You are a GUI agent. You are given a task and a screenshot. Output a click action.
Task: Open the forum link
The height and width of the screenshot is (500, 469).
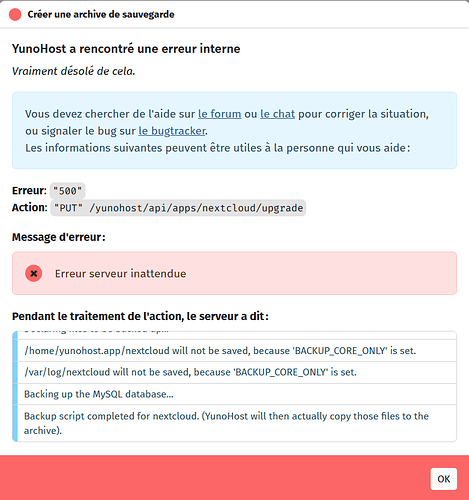(x=219, y=114)
